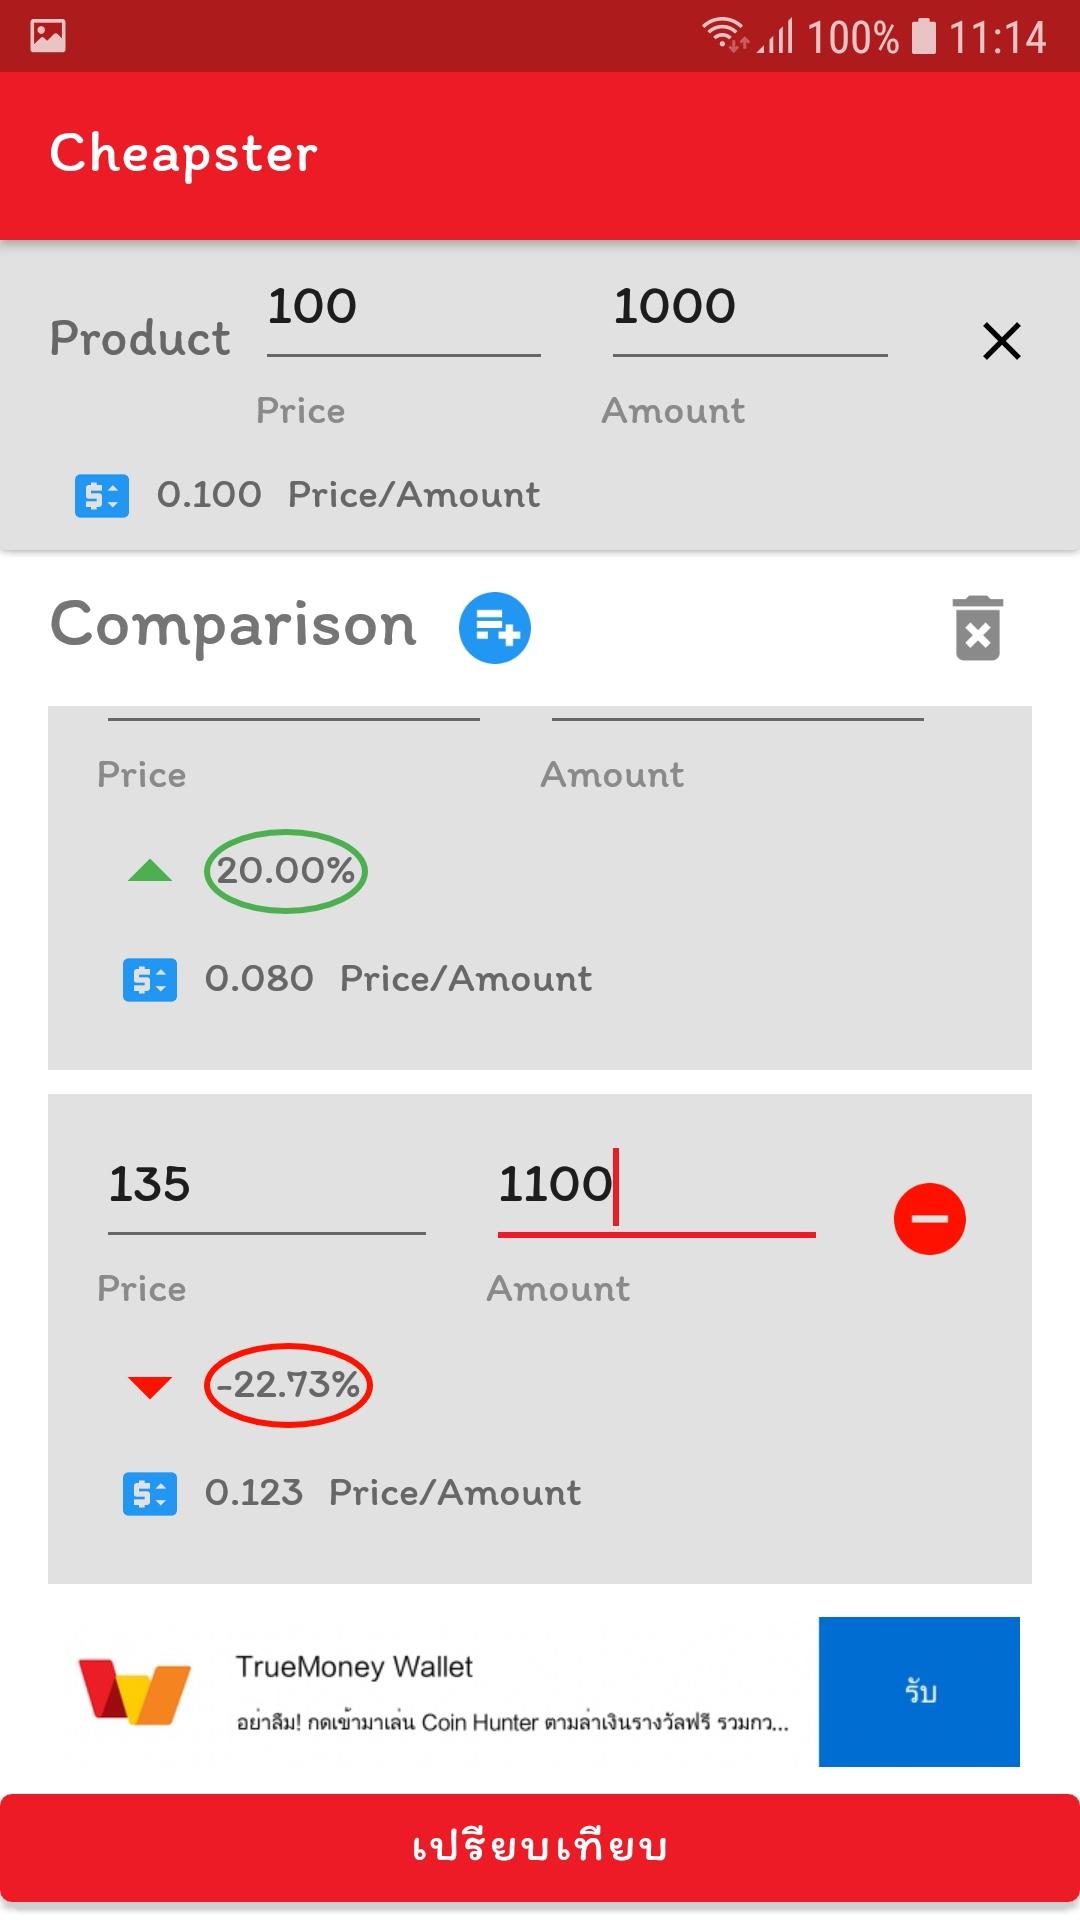
Task: Focus the comparison price field showing 135
Action: coord(266,1186)
